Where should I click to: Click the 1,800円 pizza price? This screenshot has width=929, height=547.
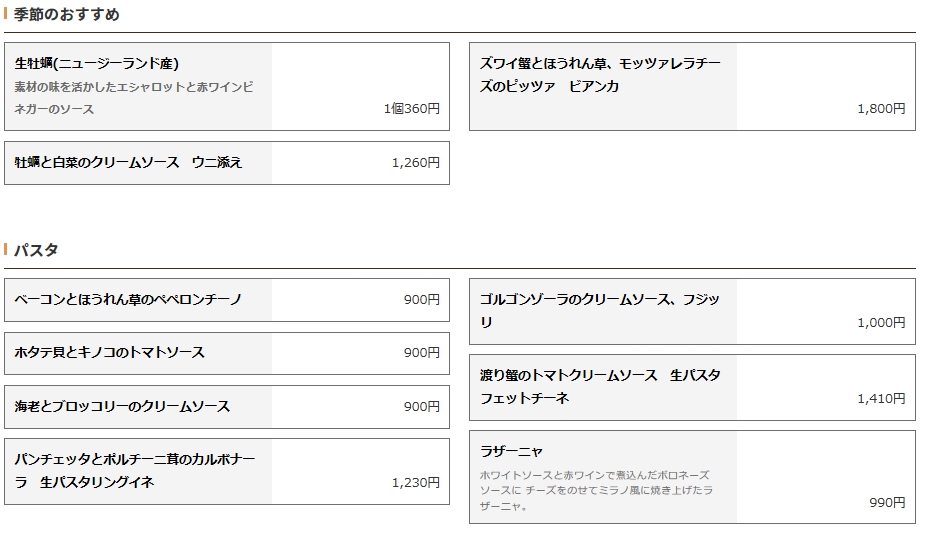pyautogui.click(x=881, y=108)
